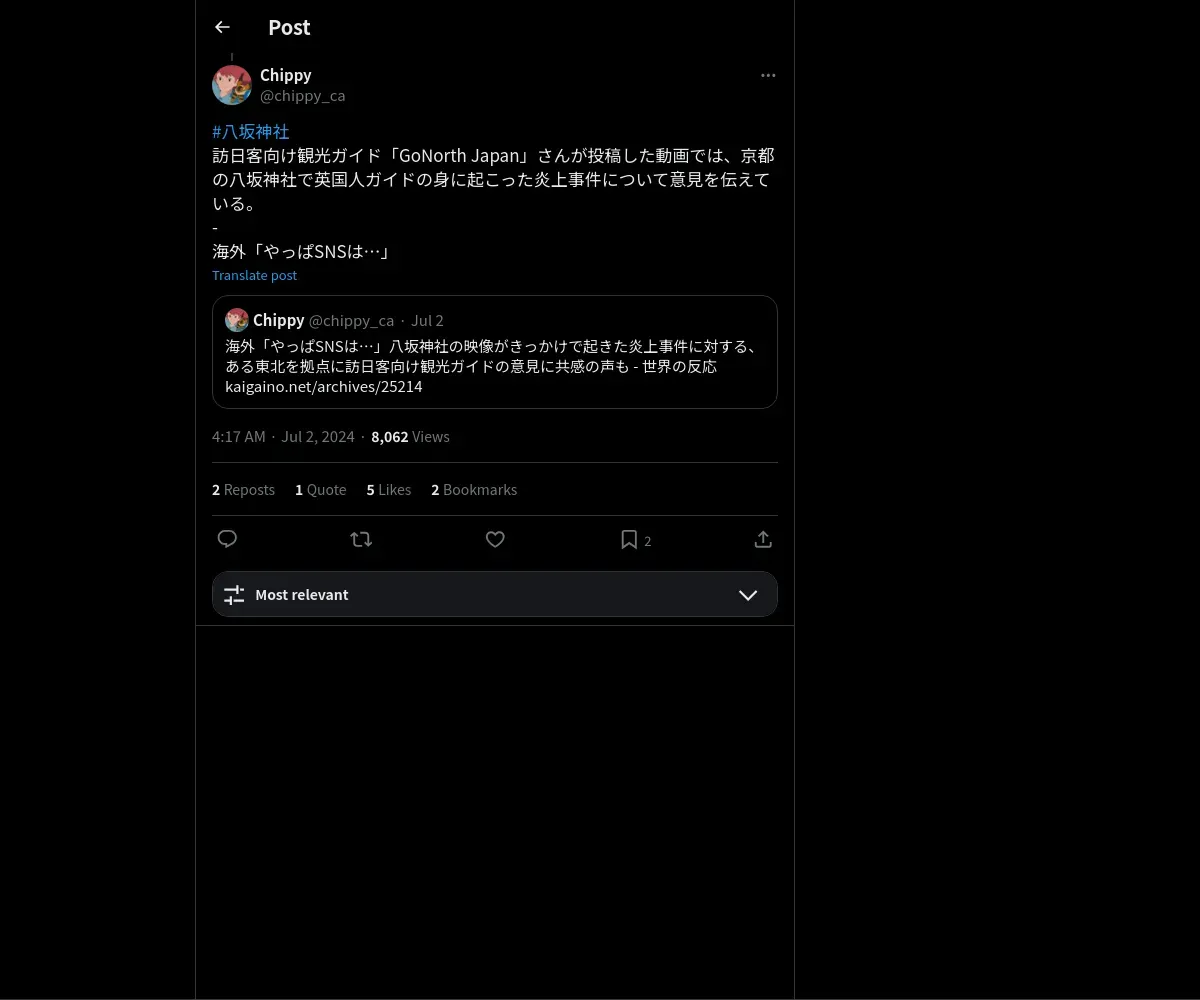Open the three-dot more options menu
This screenshot has height=1000, width=1200.
point(768,75)
